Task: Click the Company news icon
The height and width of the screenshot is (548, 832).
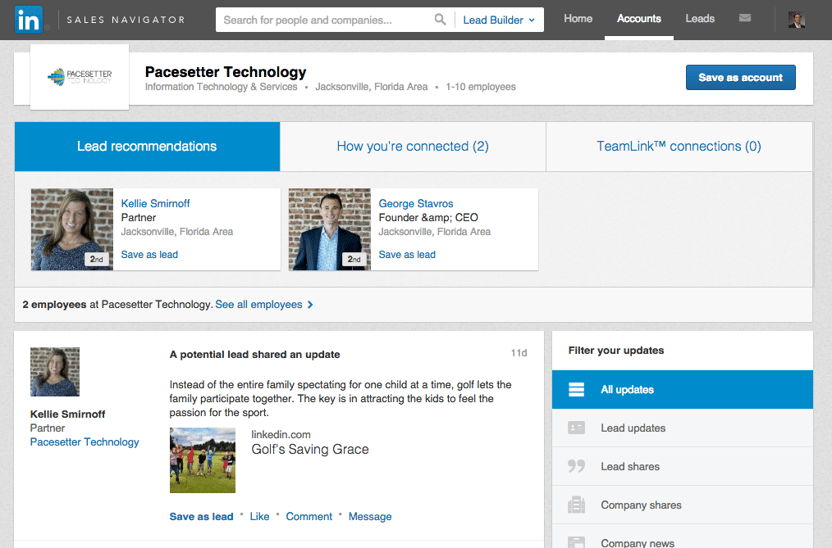Action: [x=576, y=542]
